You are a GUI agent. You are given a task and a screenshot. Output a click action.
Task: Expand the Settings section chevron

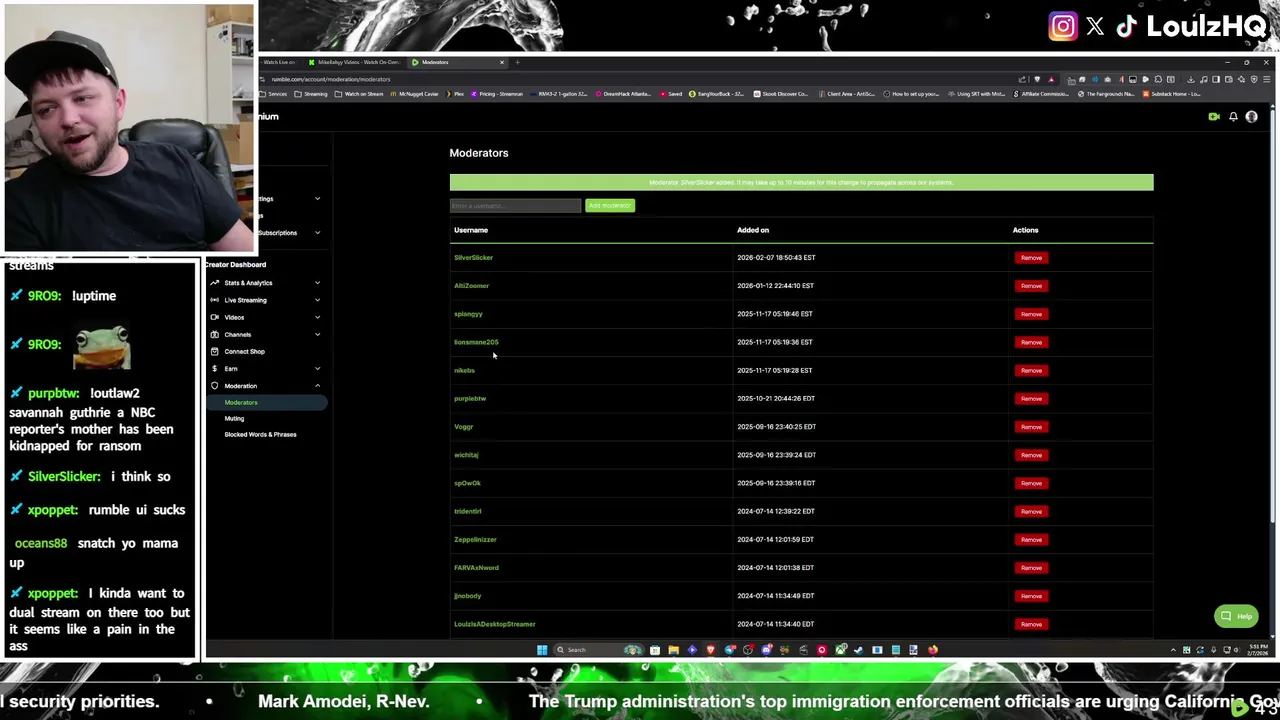point(317,198)
